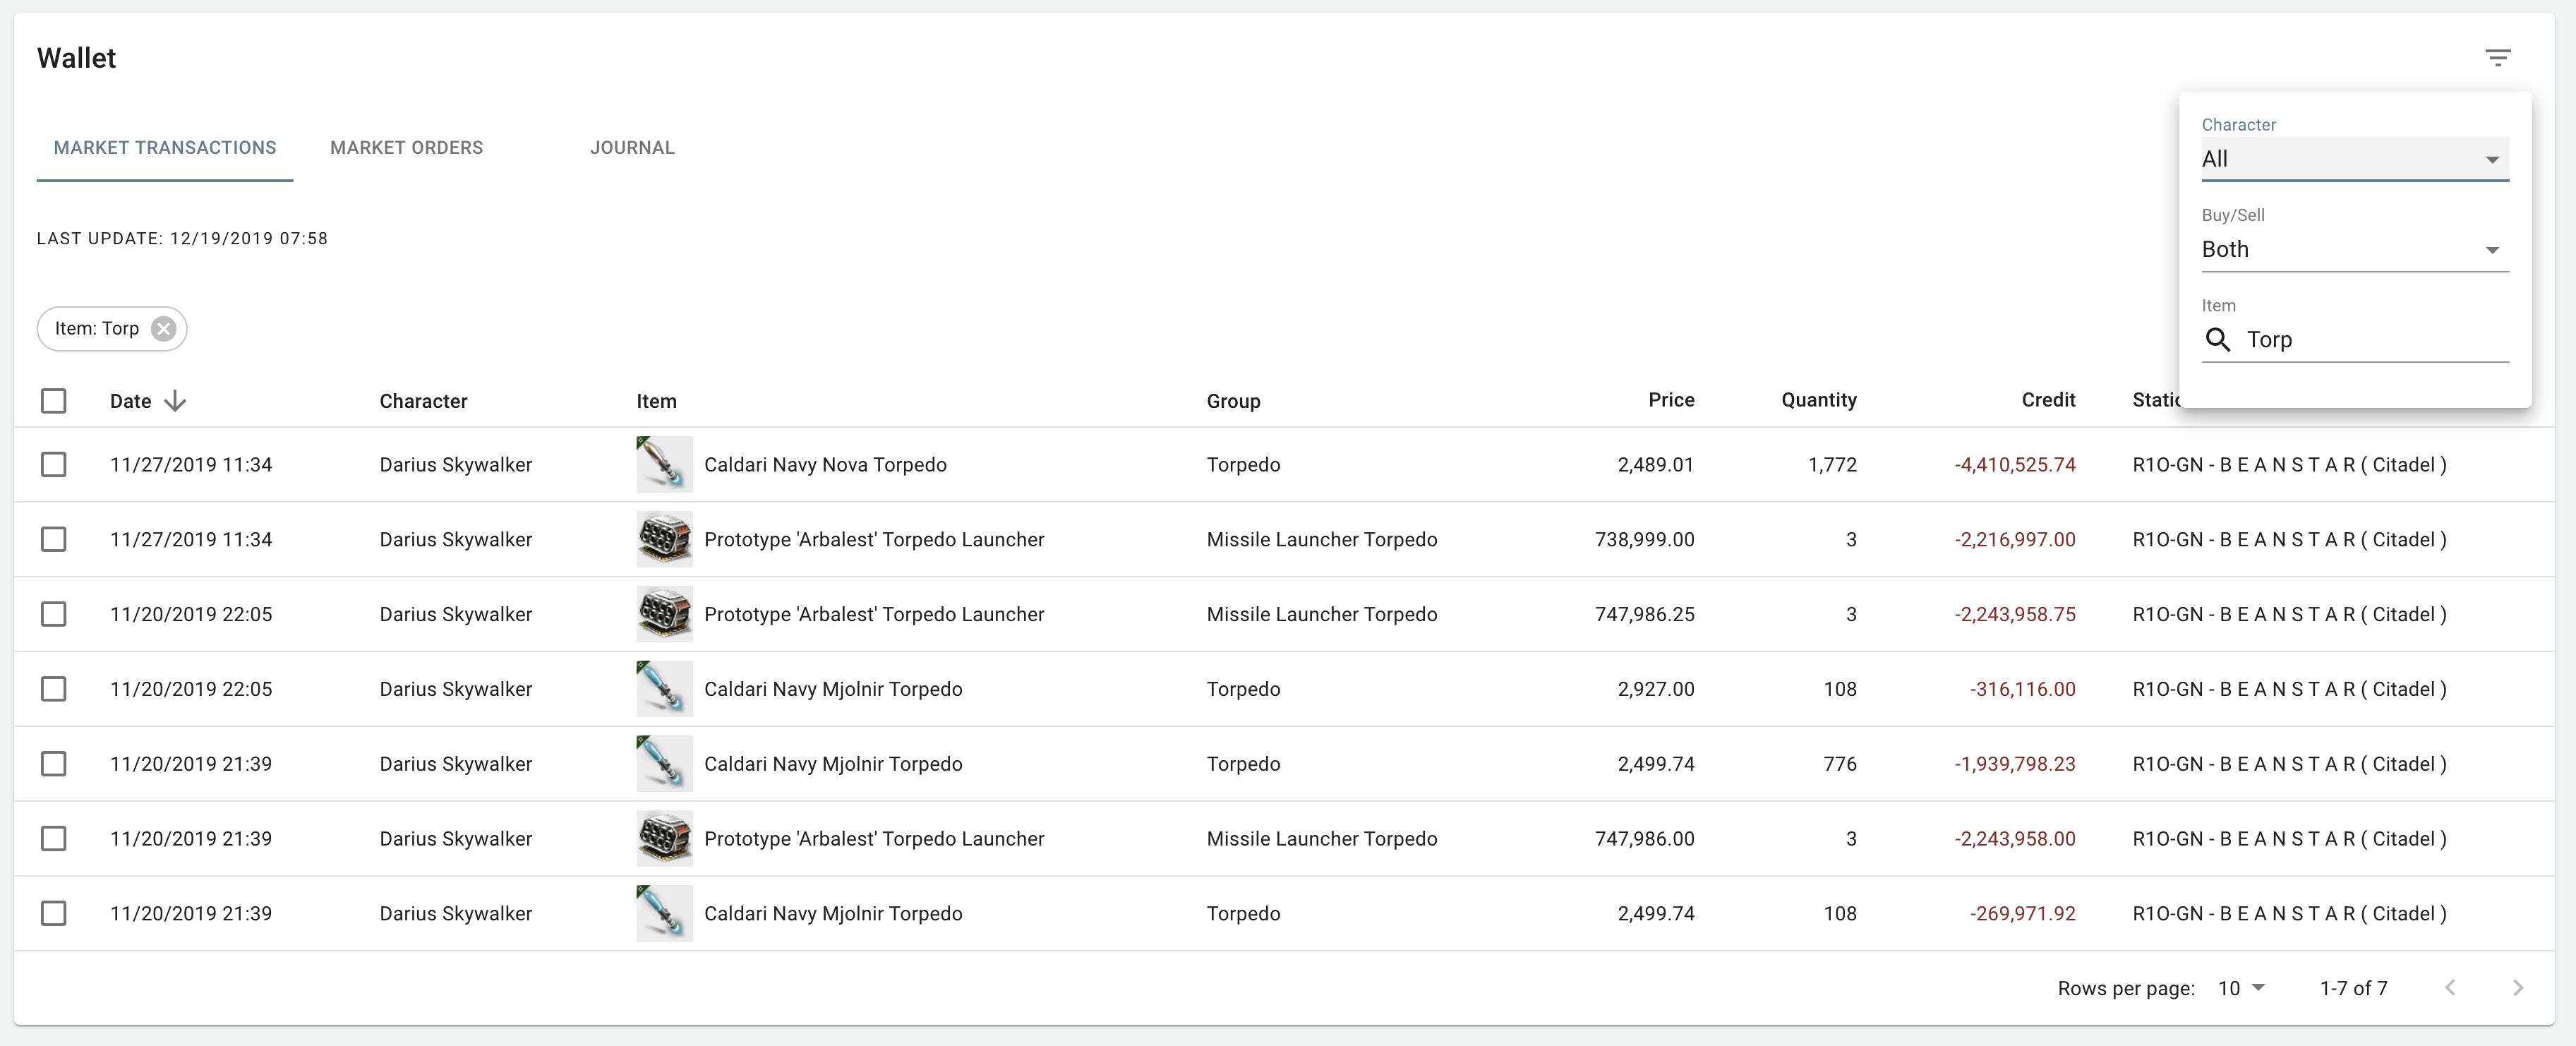This screenshot has width=2576, height=1046.
Task: Go to next page arrow
Action: tap(2517, 988)
